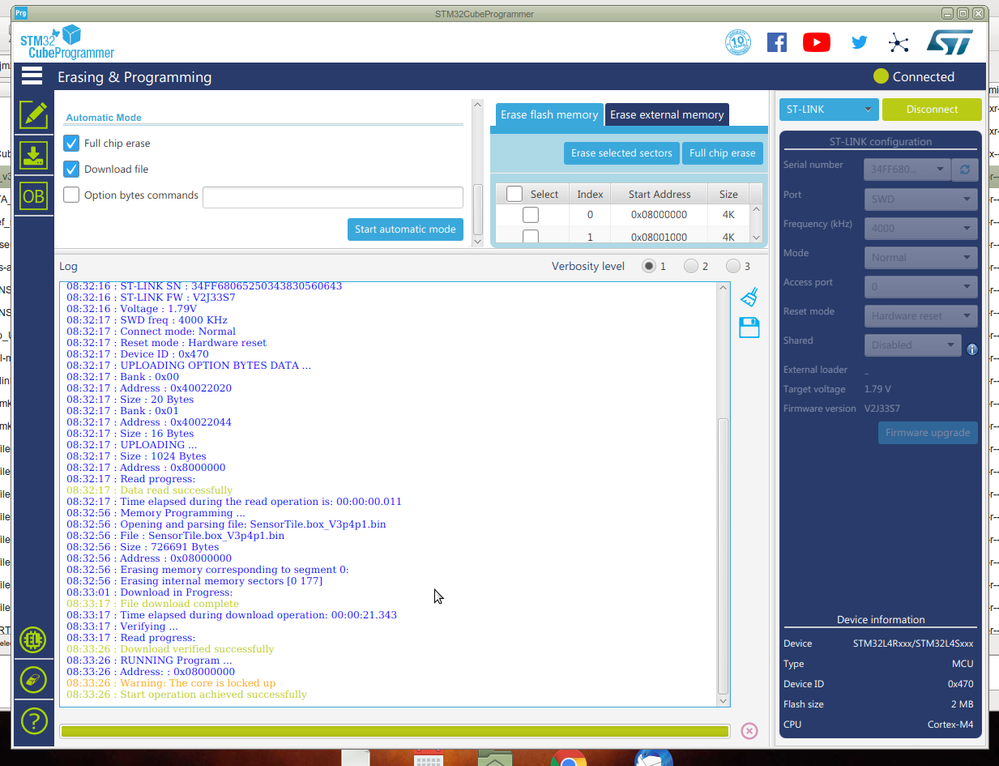Viewport: 999px width, 766px height.
Task: Open the Option Bytes (OB) panel
Action: pyautogui.click(x=33, y=196)
